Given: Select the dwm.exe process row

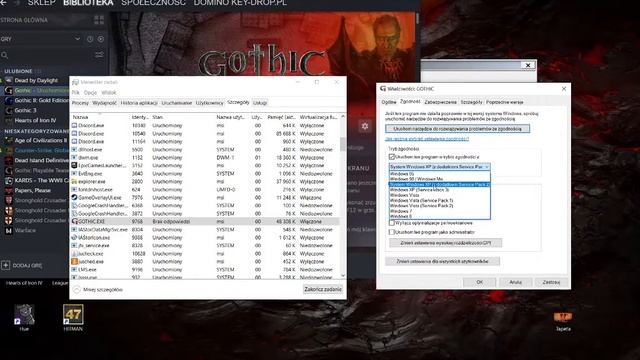Looking at the screenshot, I should (205, 158).
